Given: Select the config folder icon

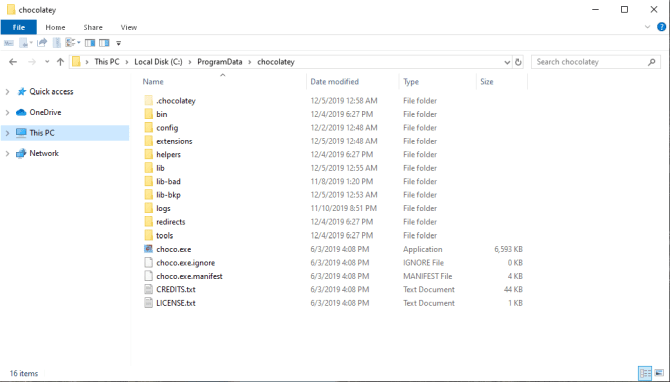Looking at the screenshot, I should click(x=148, y=127).
